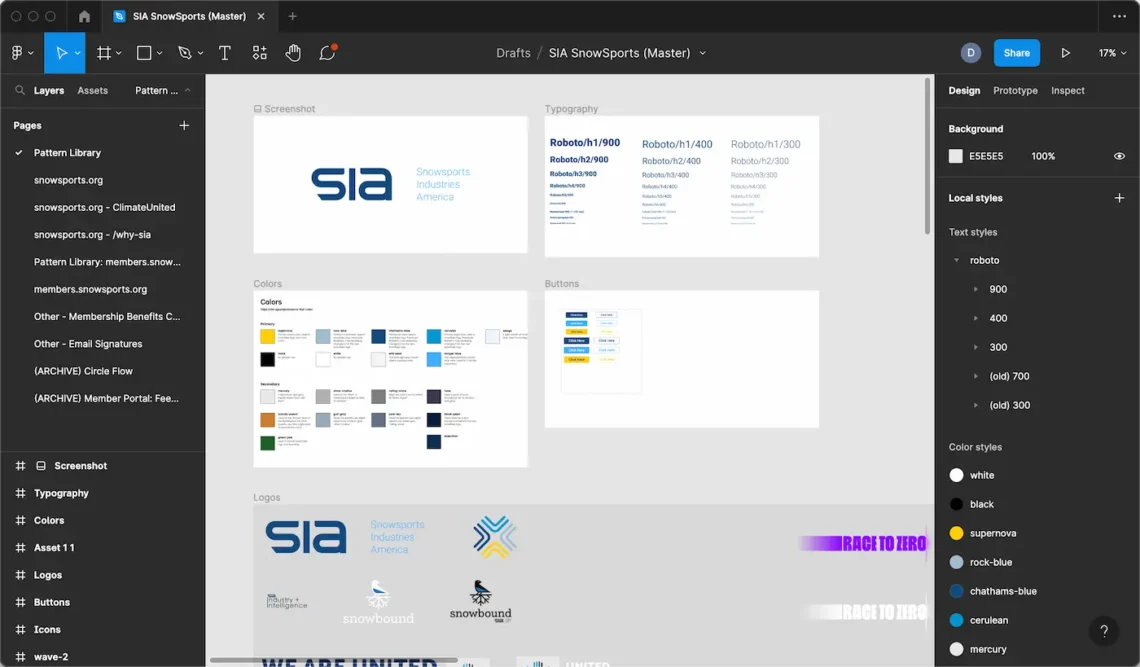Click the Icons layer frame icon
The image size is (1140, 667).
click(x=20, y=629)
